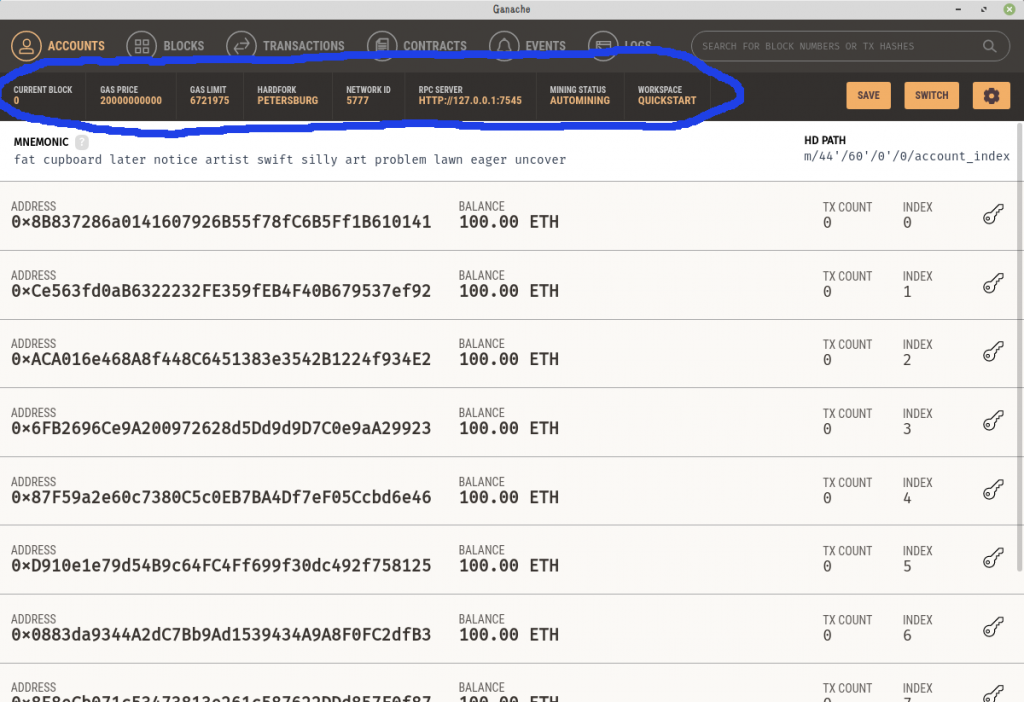The height and width of the screenshot is (702, 1024).
Task: Restore the Ganache window size
Action: (984, 9)
